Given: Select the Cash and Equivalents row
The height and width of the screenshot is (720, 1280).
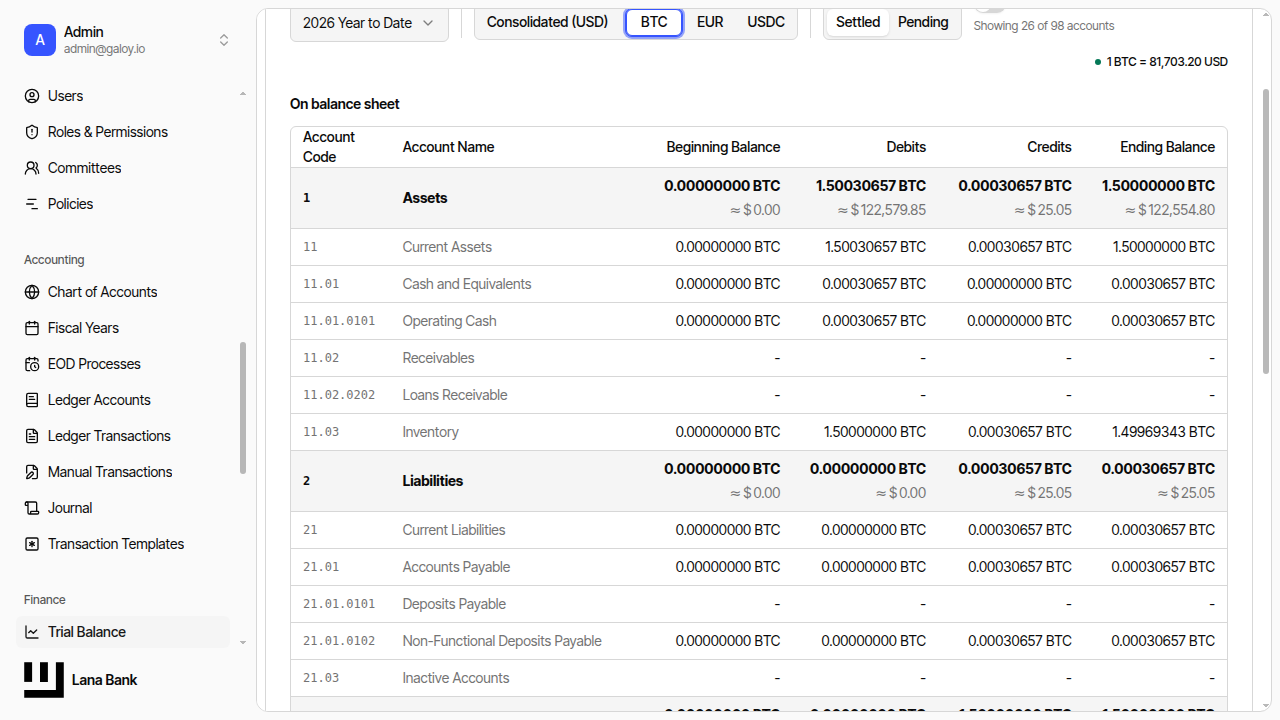Looking at the screenshot, I should pos(759,284).
